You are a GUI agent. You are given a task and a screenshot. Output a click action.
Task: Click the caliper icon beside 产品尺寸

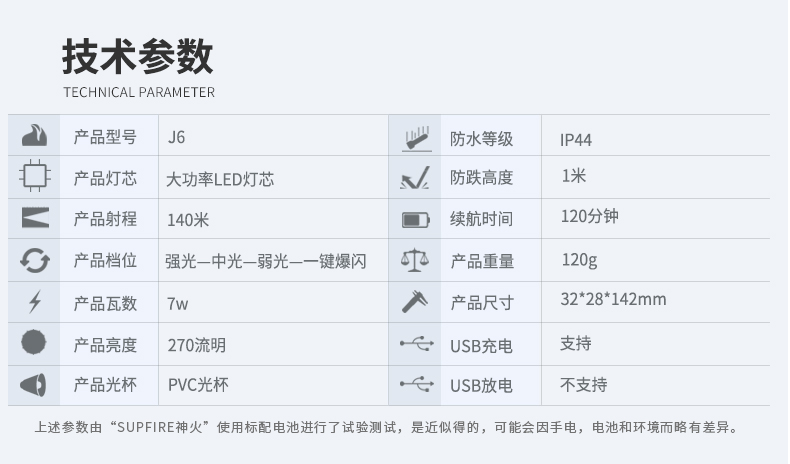coord(415,301)
